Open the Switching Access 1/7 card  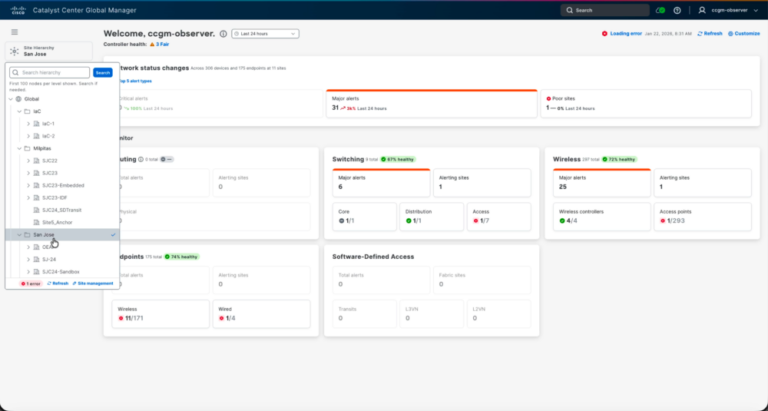[499, 217]
